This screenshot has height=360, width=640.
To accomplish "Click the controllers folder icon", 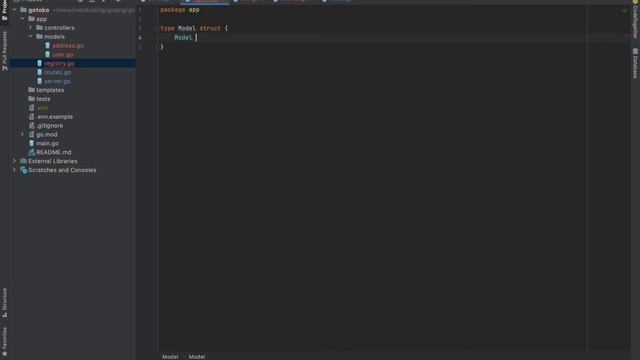I will [40, 28].
